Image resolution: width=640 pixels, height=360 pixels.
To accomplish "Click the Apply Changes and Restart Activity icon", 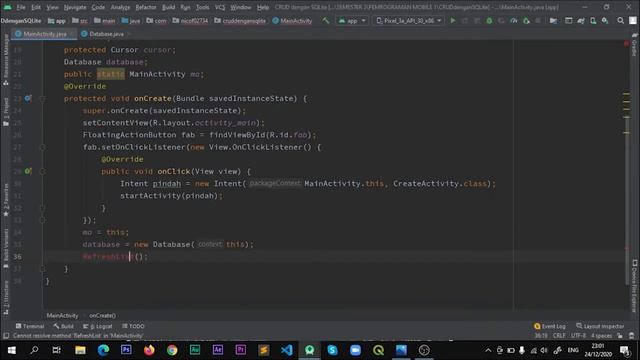I will coord(465,20).
